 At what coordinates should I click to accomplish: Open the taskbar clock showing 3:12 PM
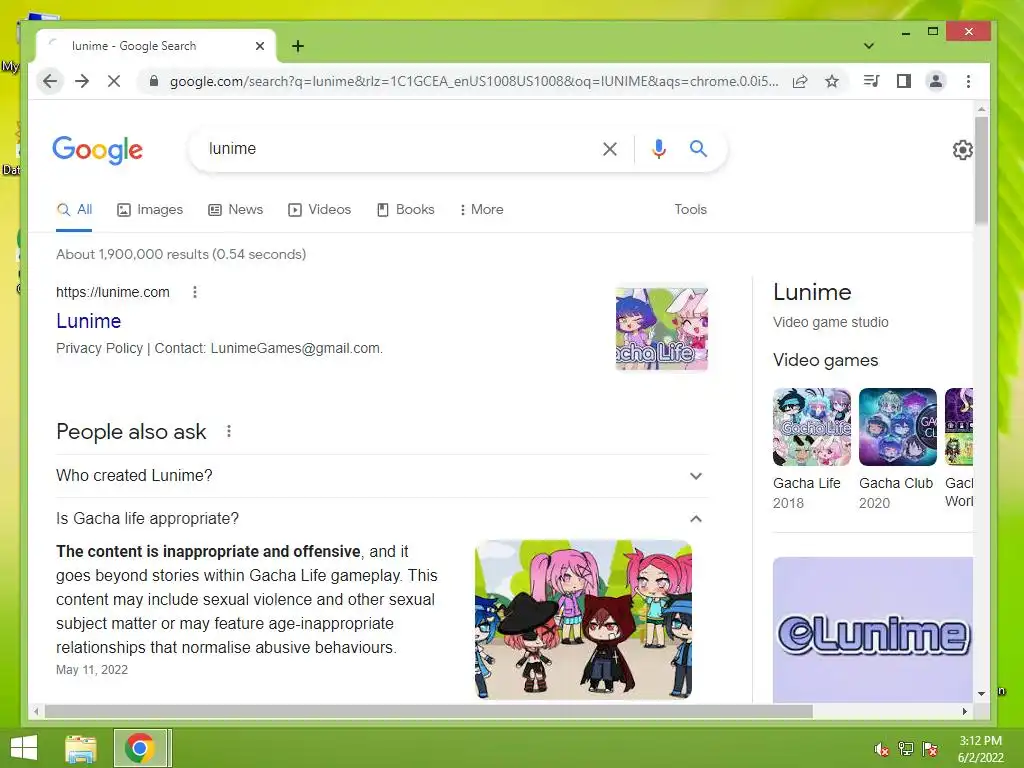point(980,749)
